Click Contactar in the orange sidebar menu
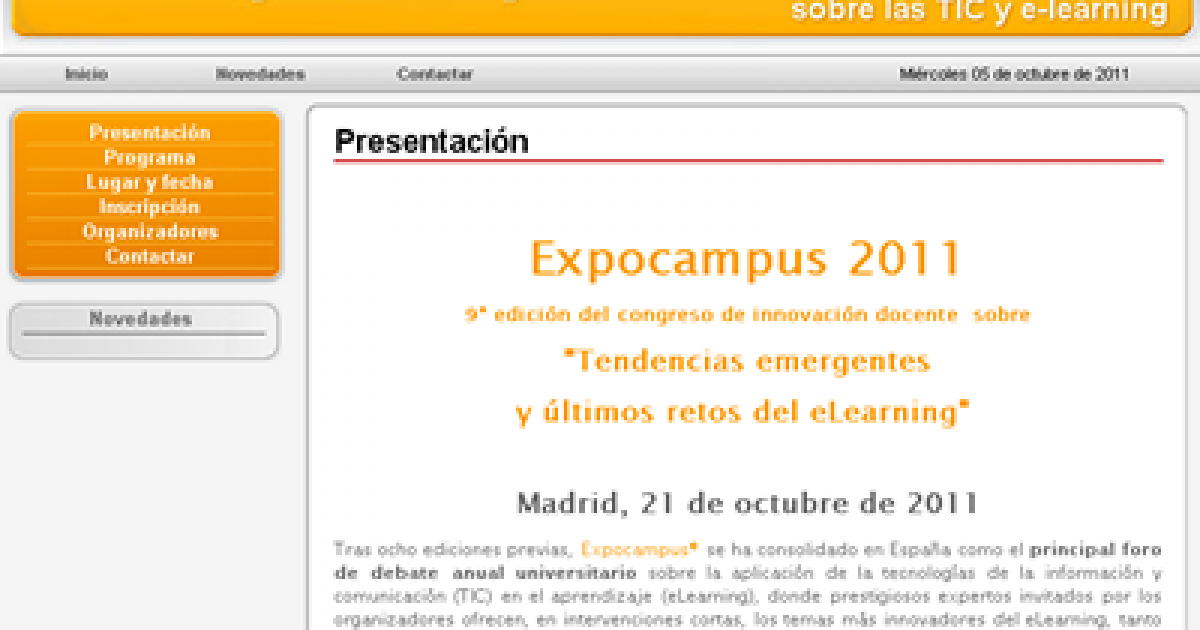Viewport: 1200px width, 630px height. (x=149, y=256)
